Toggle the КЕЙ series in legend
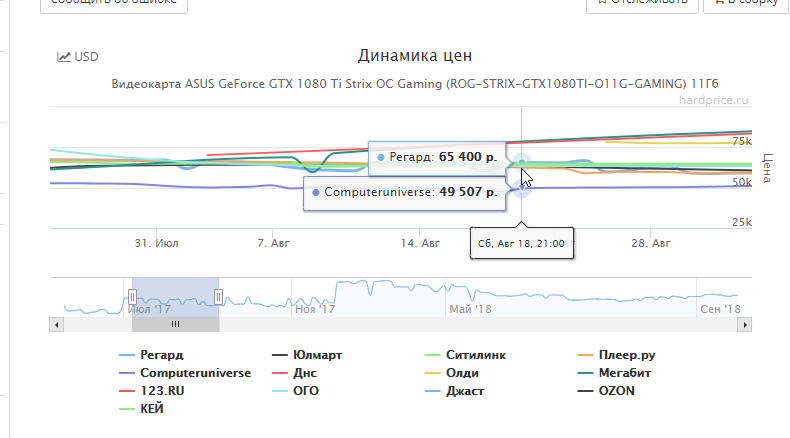The width and height of the screenshot is (790, 438). click(x=141, y=409)
